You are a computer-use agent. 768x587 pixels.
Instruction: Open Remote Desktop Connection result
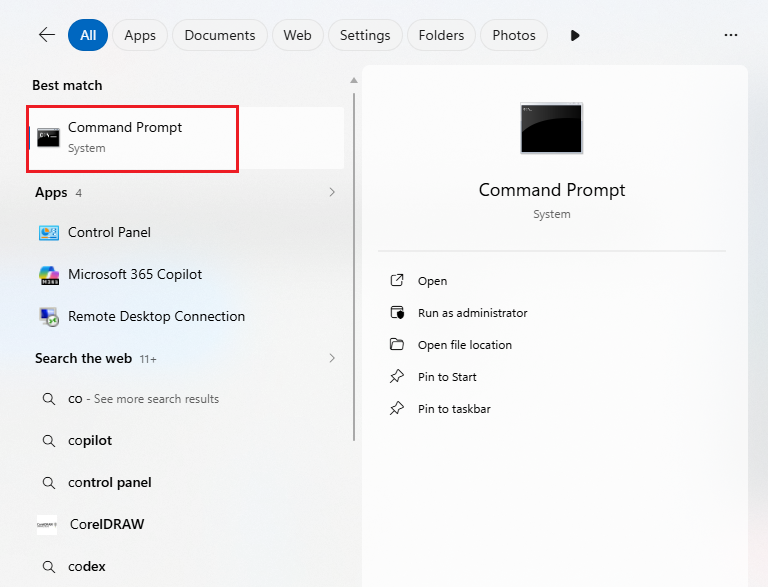pos(187,317)
